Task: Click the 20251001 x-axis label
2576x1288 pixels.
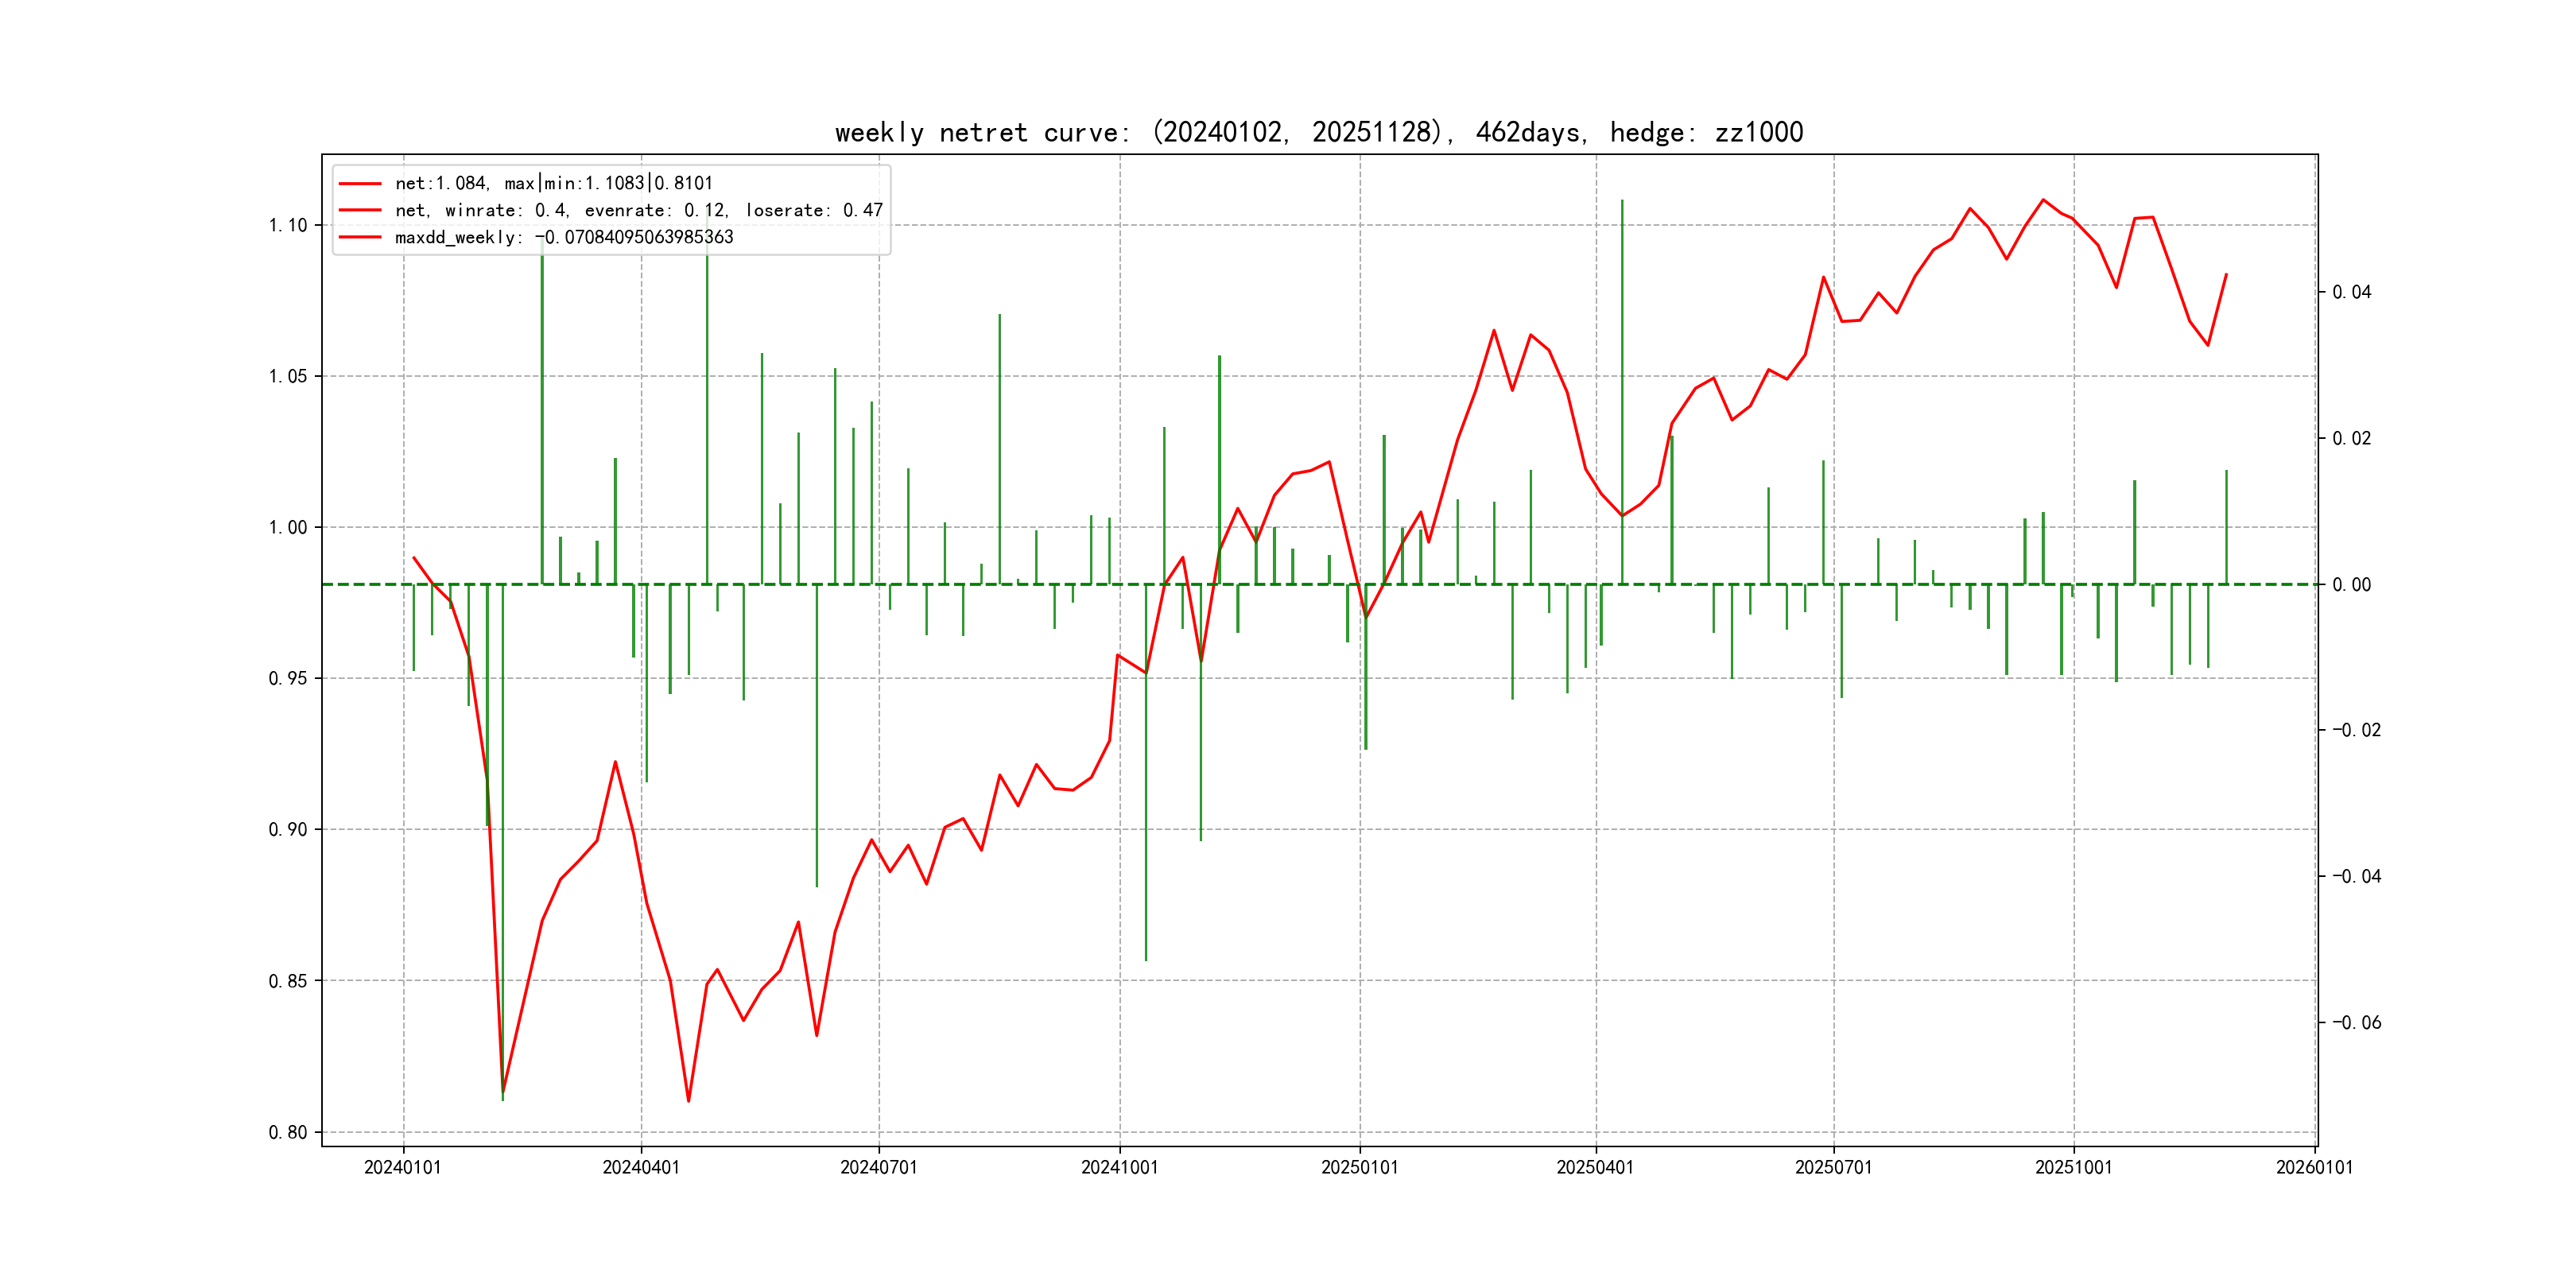Action: pos(2073,1168)
